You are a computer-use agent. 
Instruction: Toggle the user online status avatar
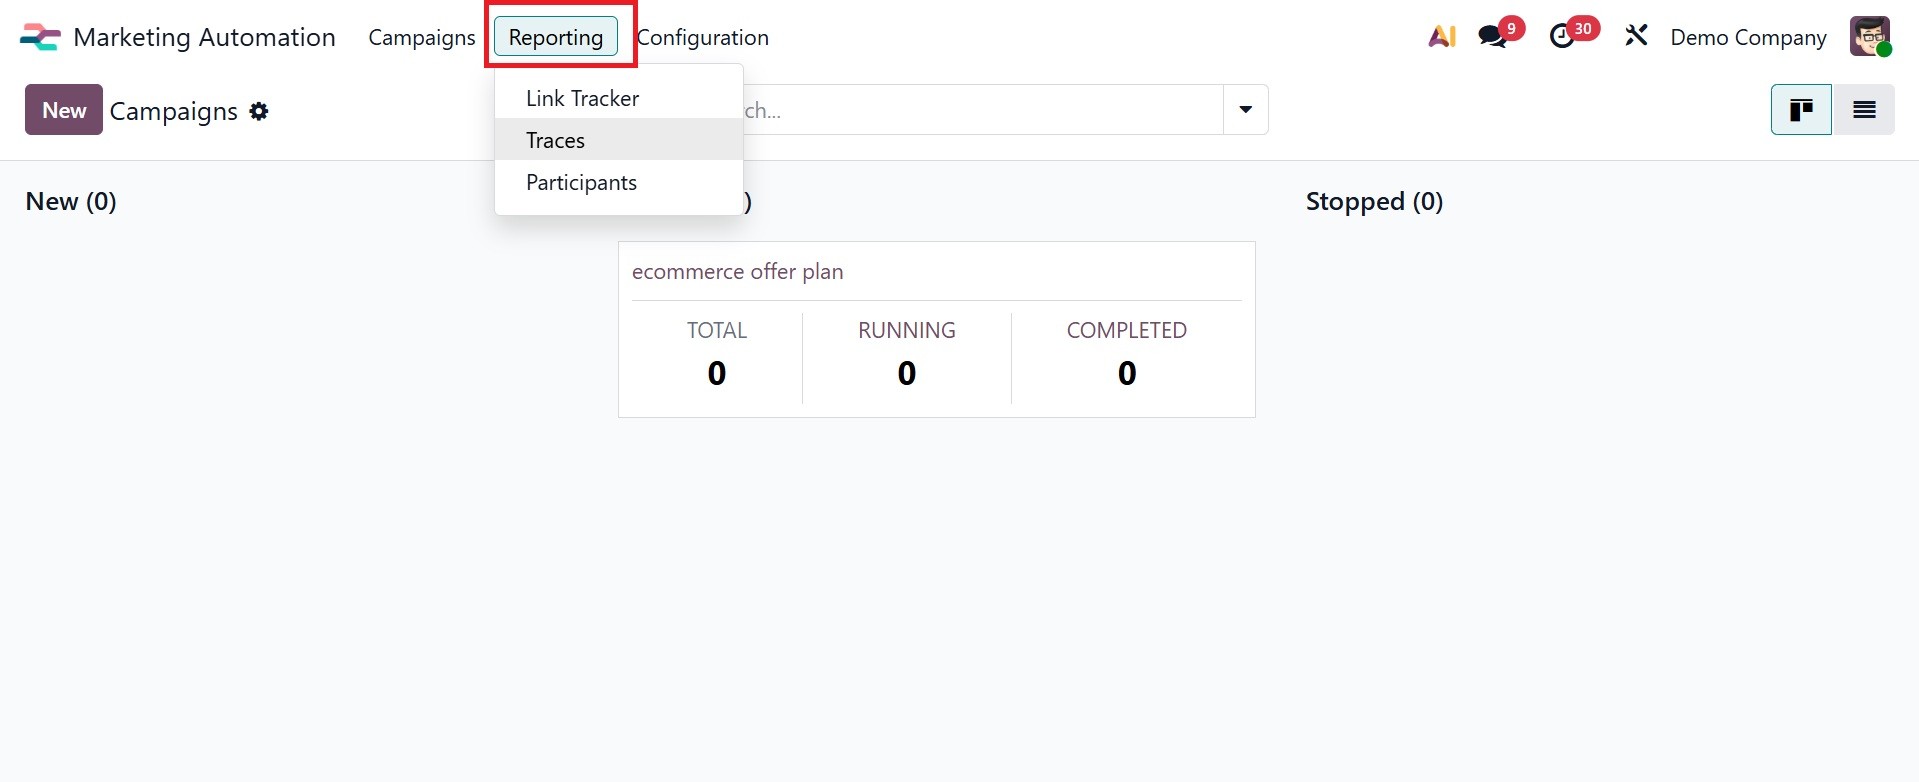tap(1869, 36)
